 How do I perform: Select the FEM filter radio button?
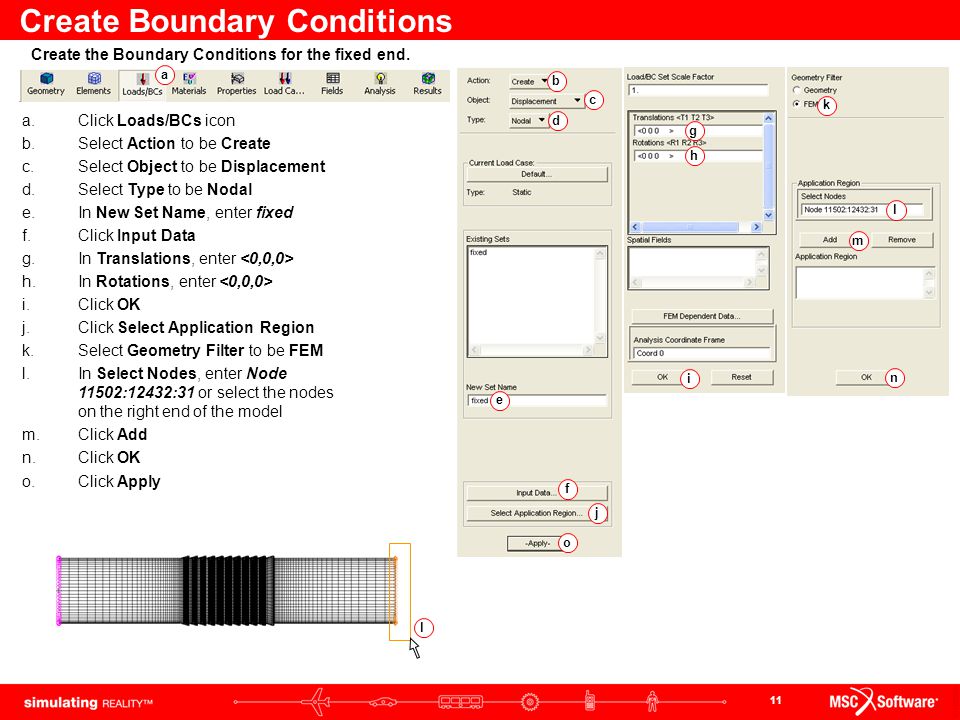pos(797,104)
